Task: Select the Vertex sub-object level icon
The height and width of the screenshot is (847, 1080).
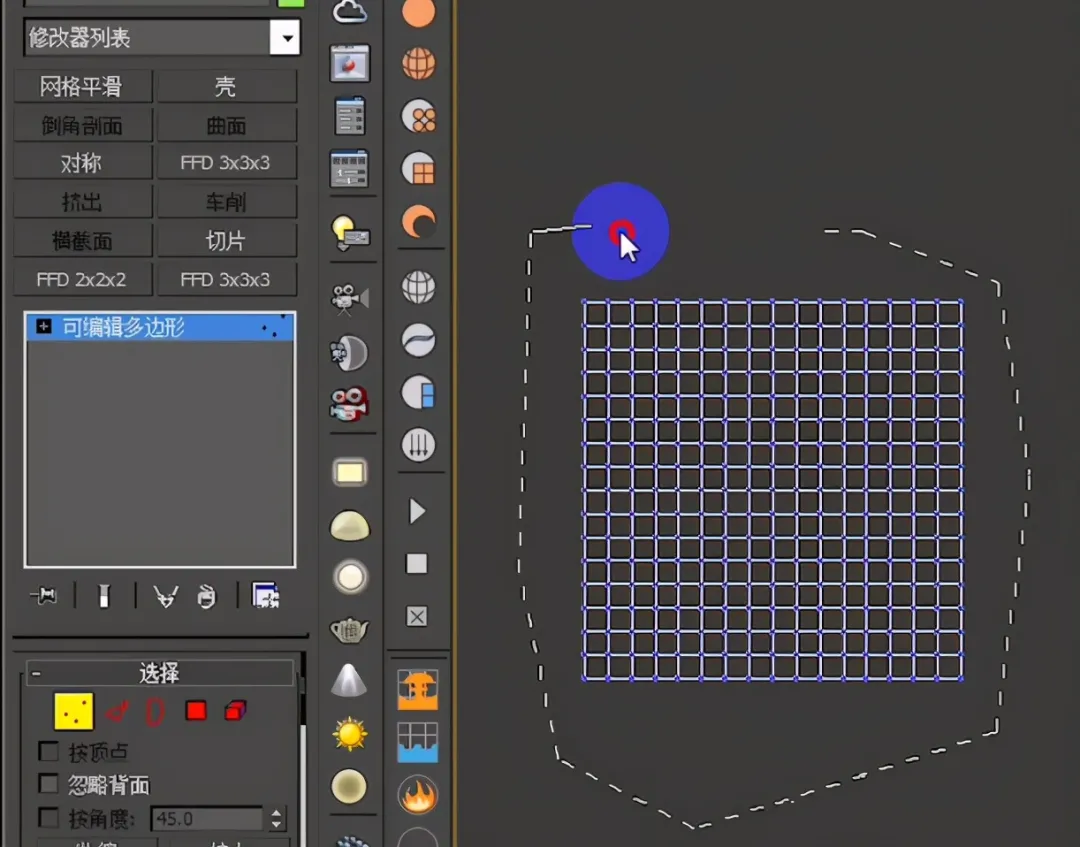Action: click(x=73, y=711)
